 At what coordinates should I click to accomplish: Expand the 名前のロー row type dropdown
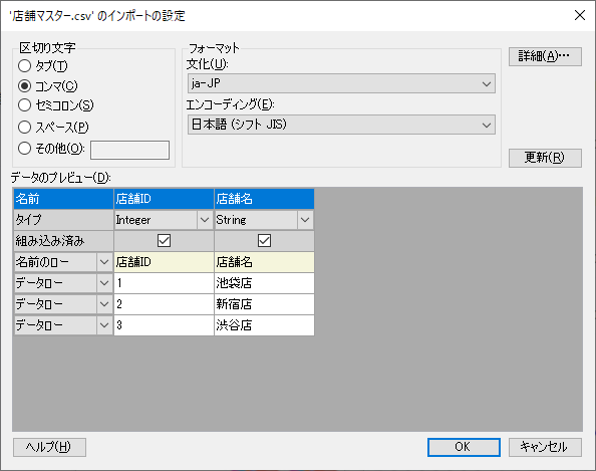[104, 262]
